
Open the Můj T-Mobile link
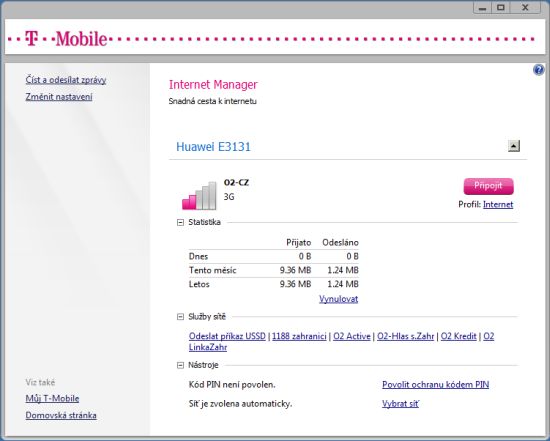(52, 399)
